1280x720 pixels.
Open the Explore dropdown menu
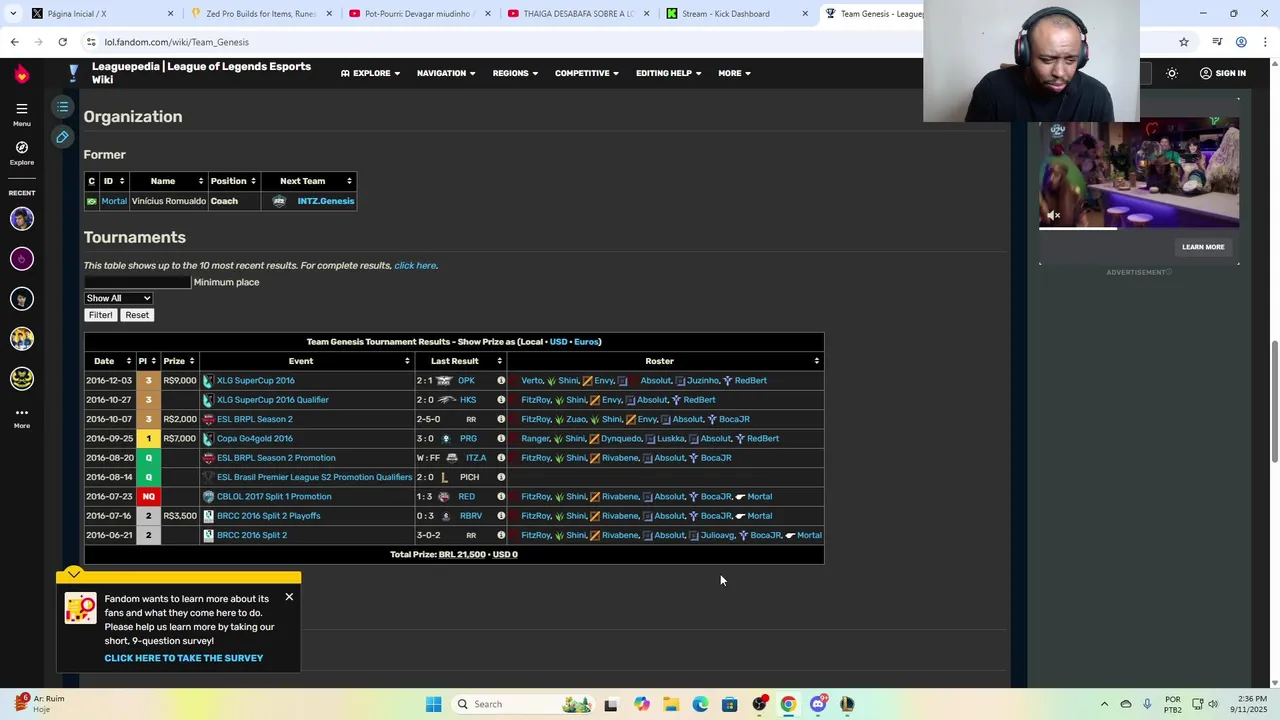[x=370, y=73]
